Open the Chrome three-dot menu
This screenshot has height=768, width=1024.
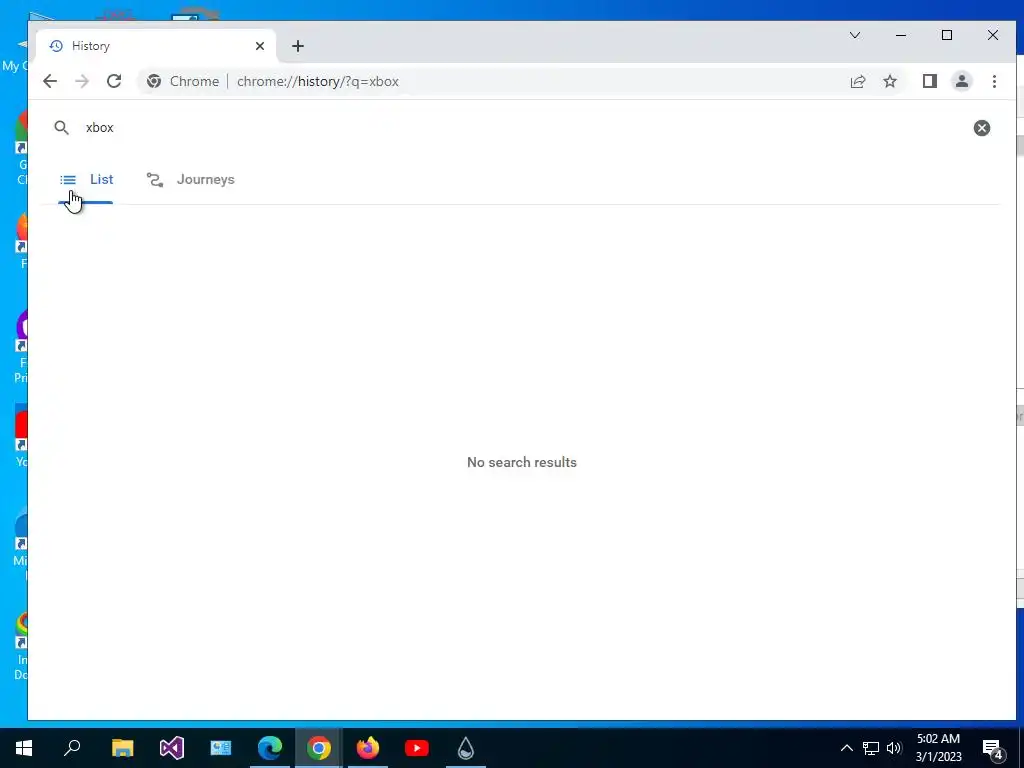click(994, 82)
